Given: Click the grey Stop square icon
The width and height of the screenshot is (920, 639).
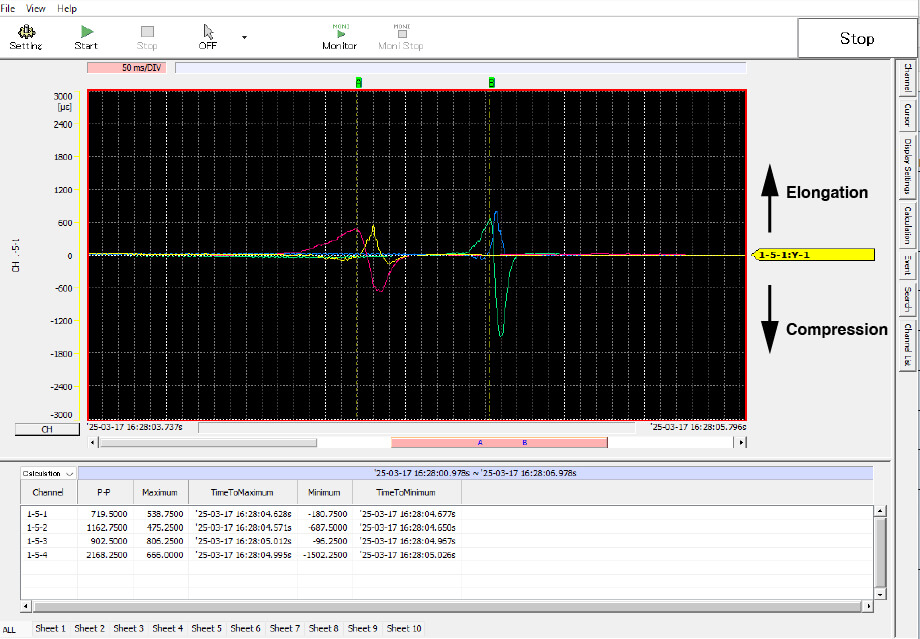Looking at the screenshot, I should (x=147, y=33).
